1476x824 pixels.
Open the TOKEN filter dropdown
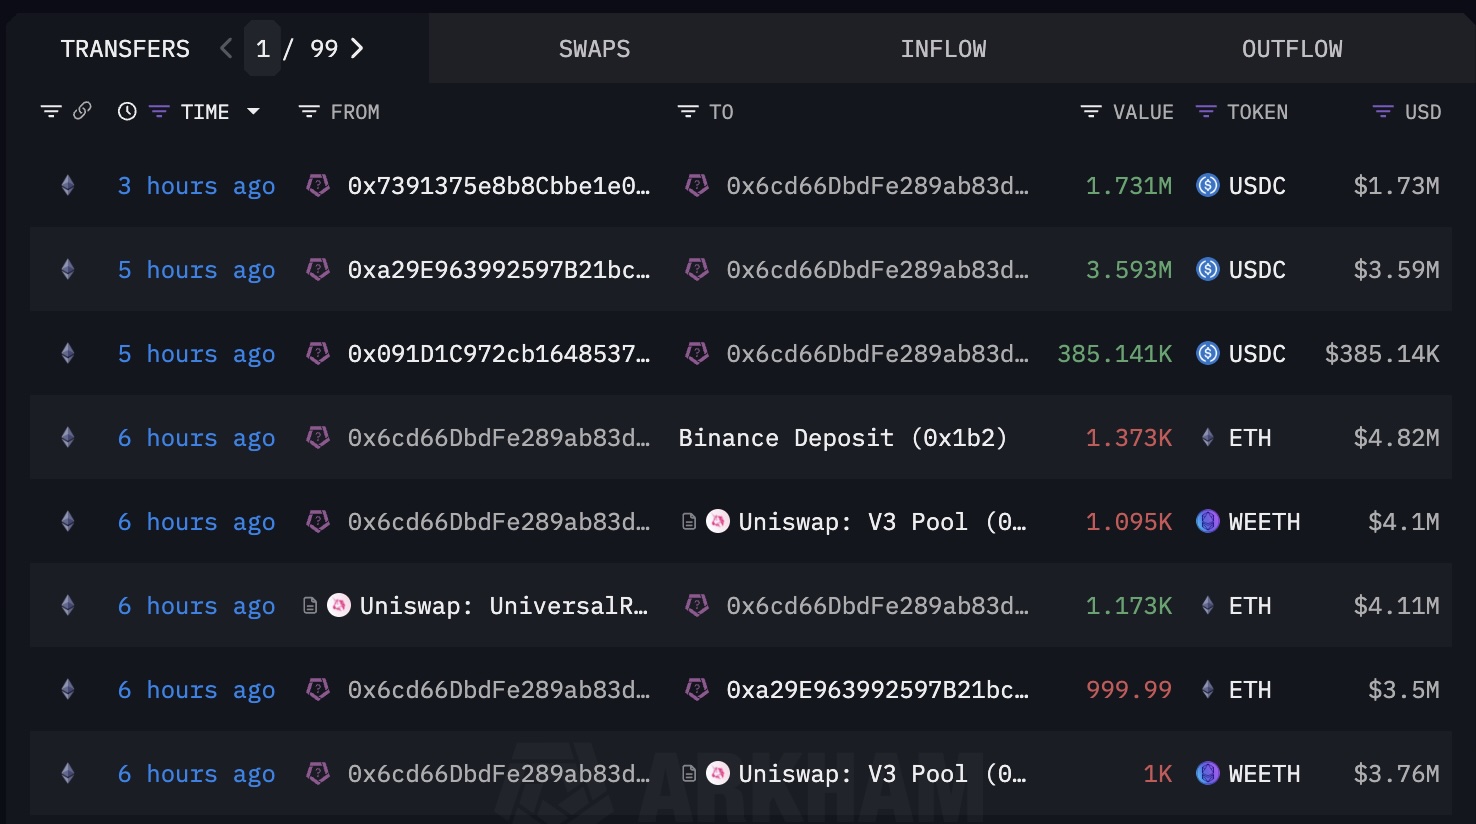pyautogui.click(x=1206, y=112)
